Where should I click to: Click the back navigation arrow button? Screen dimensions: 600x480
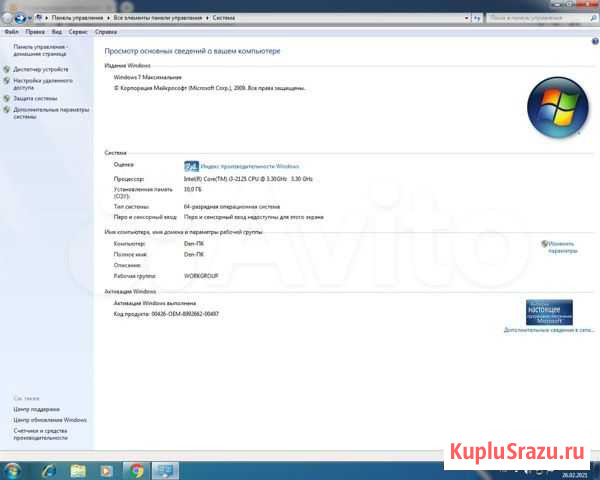(9, 19)
